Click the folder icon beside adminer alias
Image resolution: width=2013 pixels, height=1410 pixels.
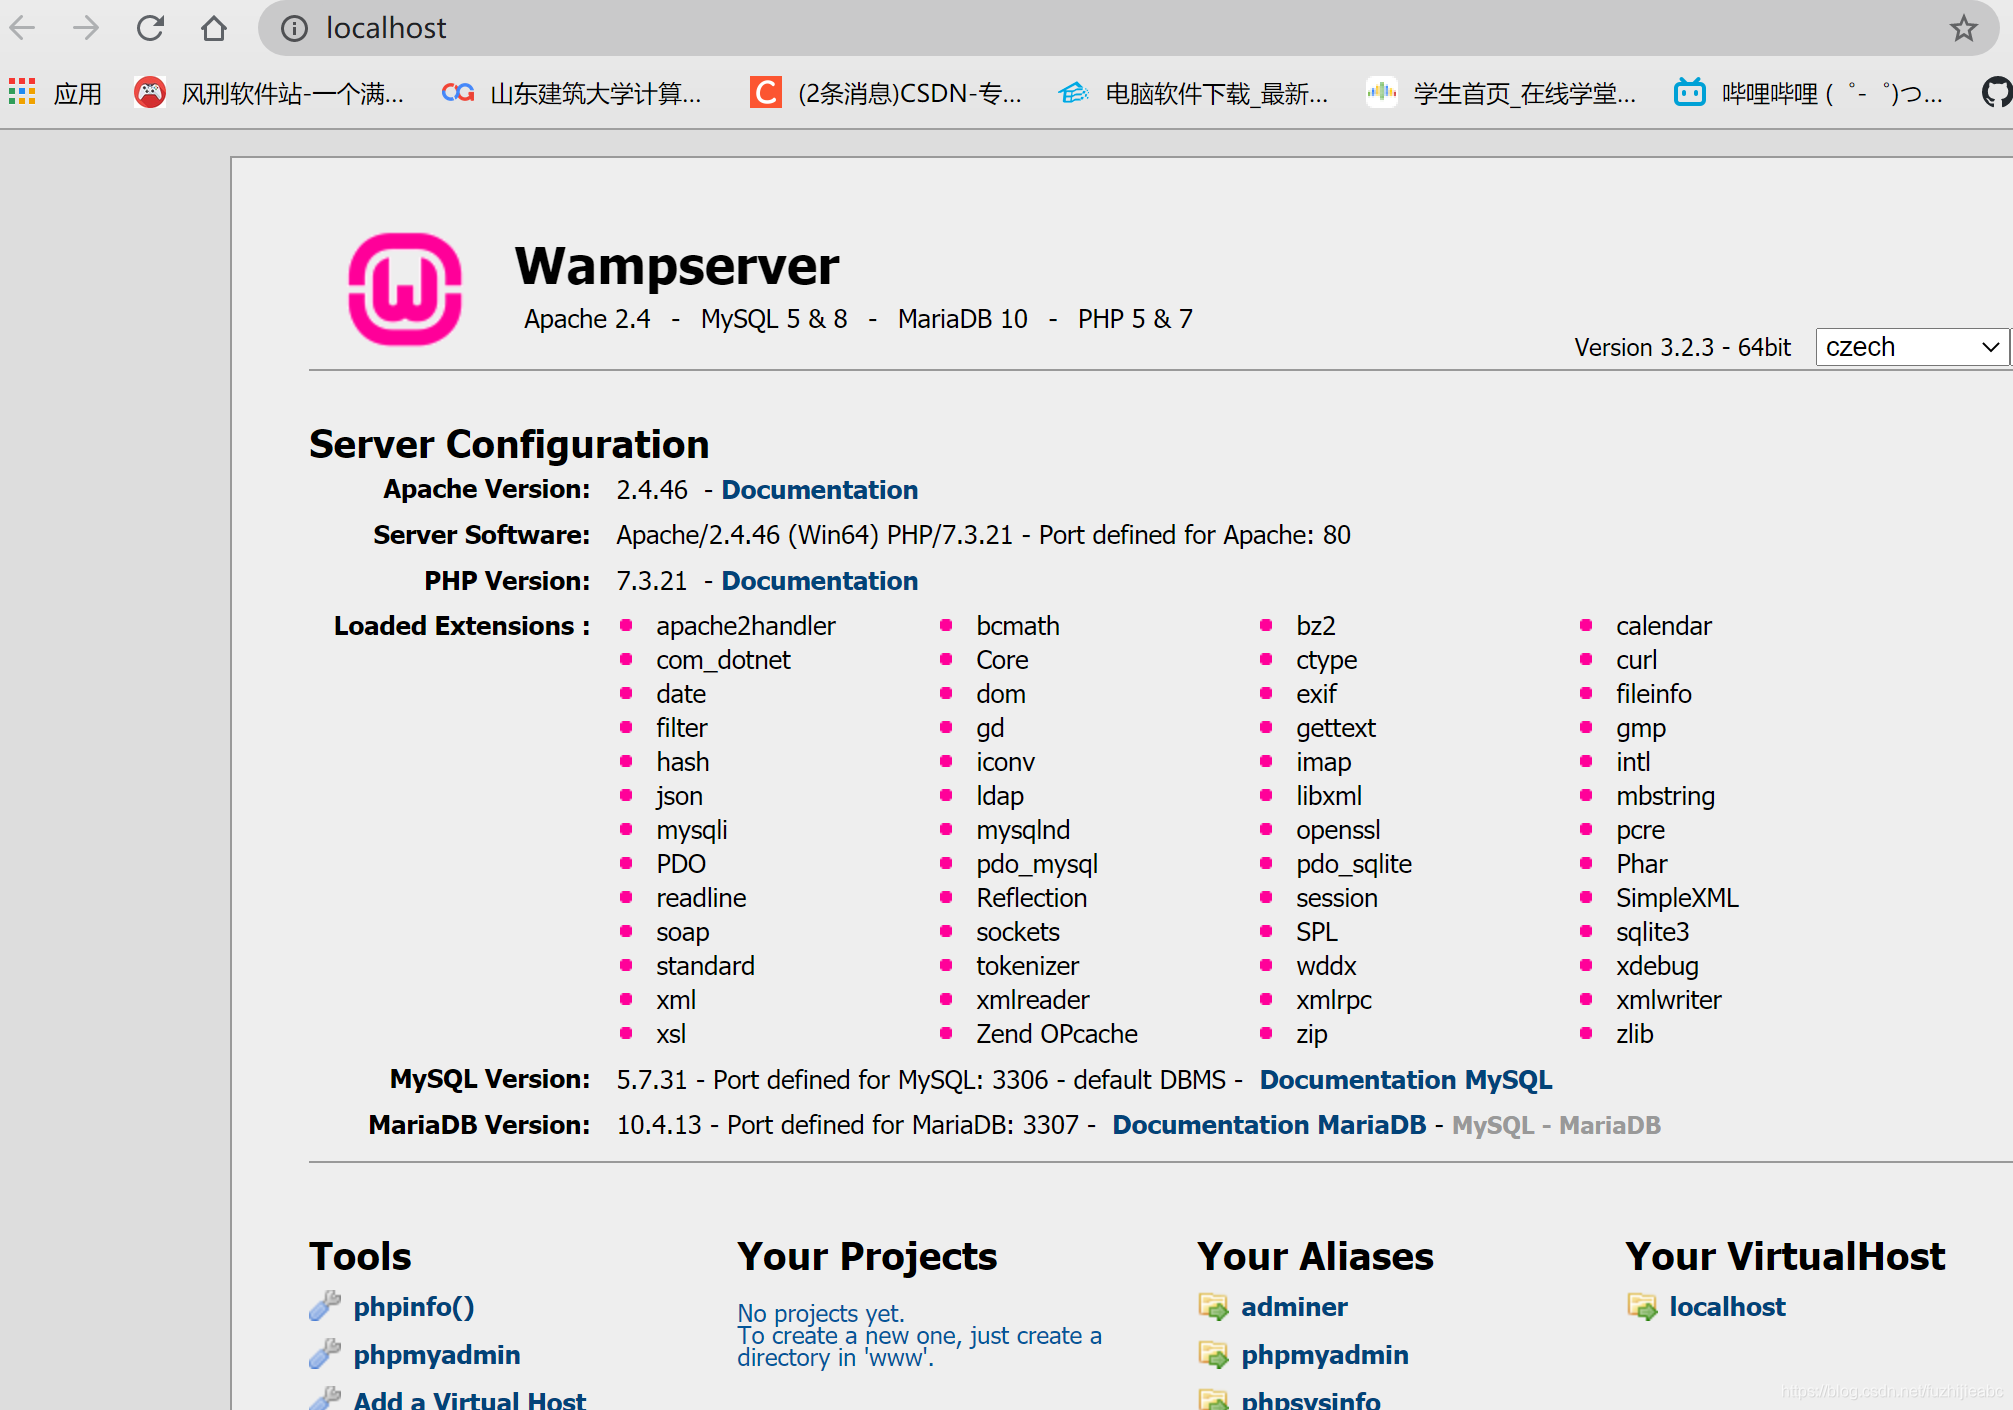(x=1213, y=1306)
